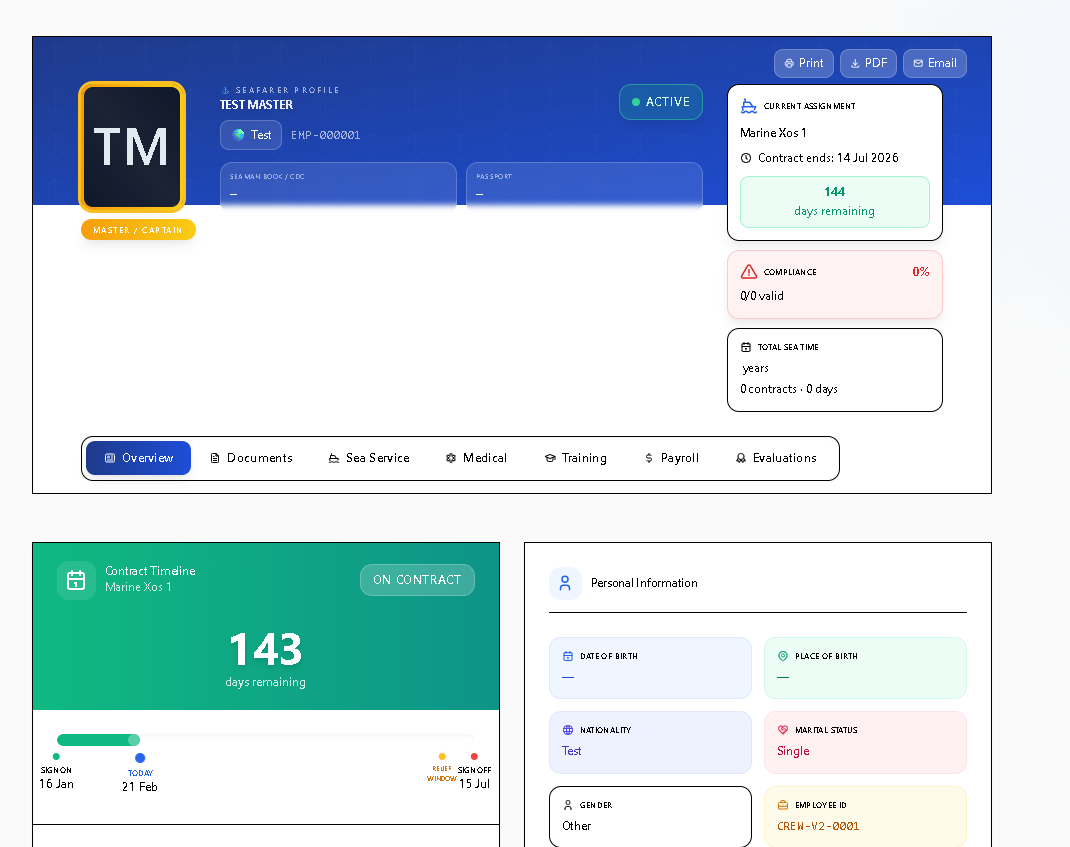Click the location pin icon beside Place of Birth
The image size is (1070, 847).
[783, 656]
